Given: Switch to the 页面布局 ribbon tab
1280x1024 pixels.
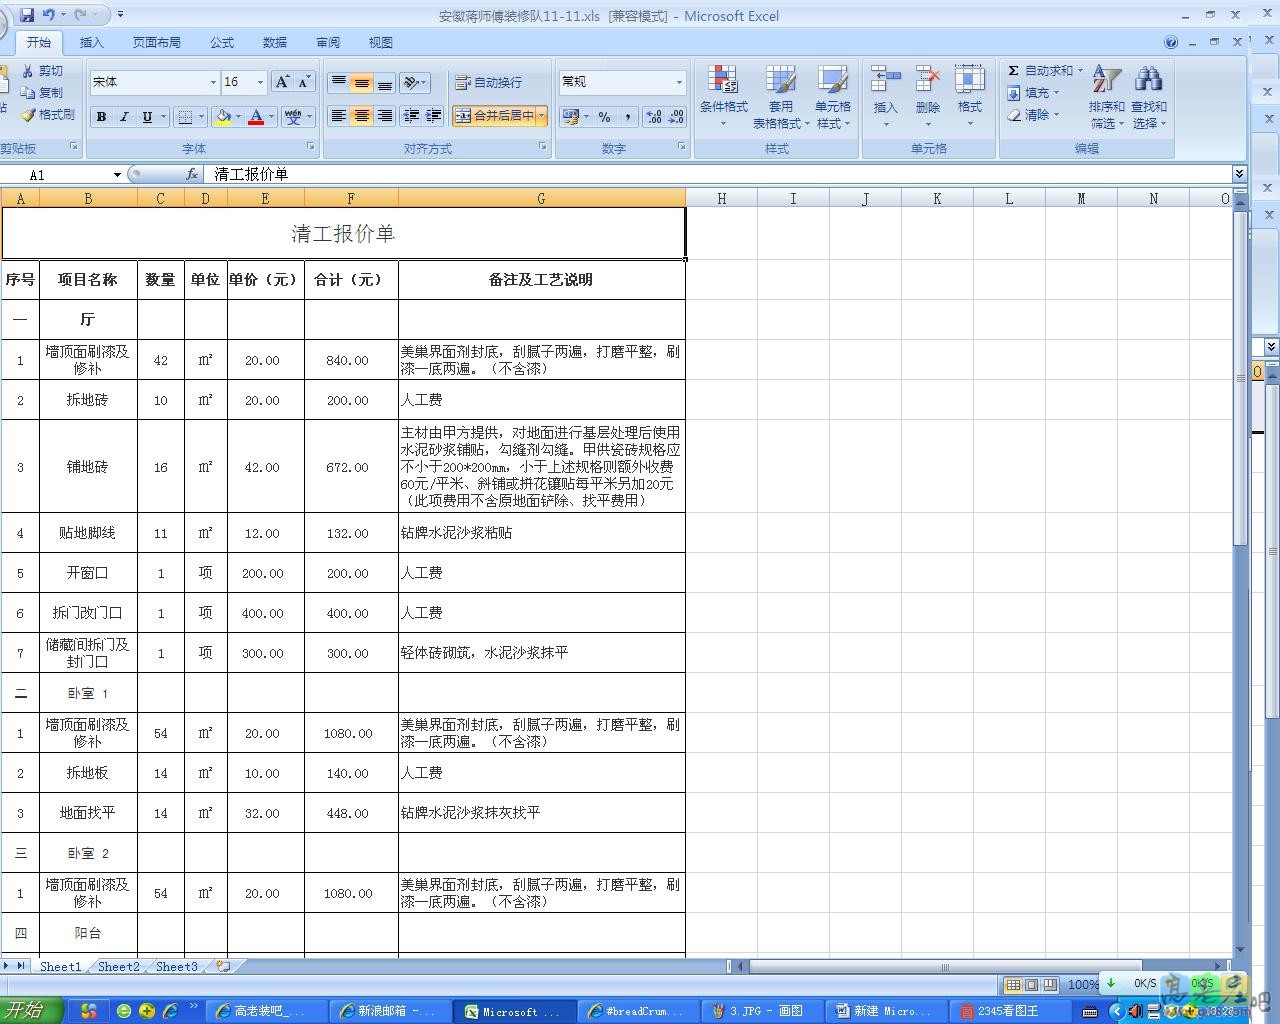Looking at the screenshot, I should coord(156,42).
